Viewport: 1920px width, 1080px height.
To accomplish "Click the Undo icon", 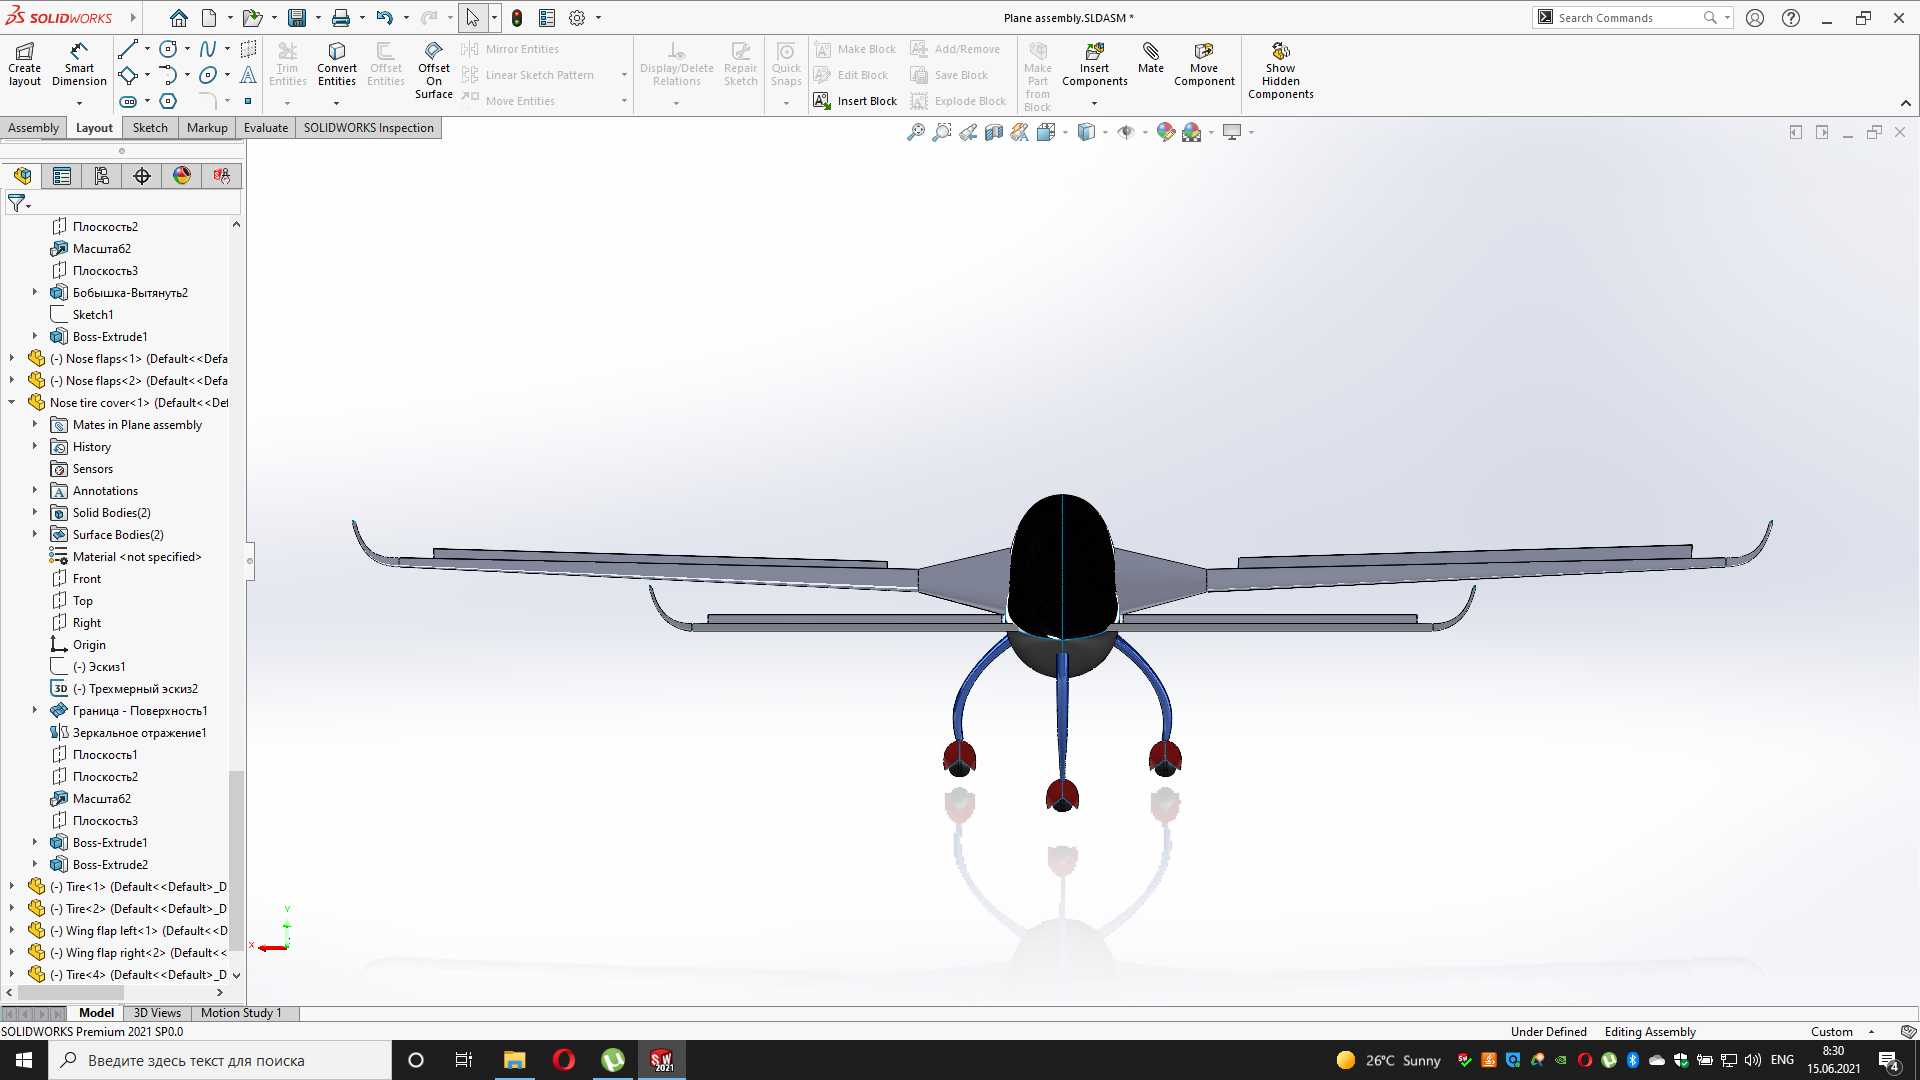I will [385, 18].
